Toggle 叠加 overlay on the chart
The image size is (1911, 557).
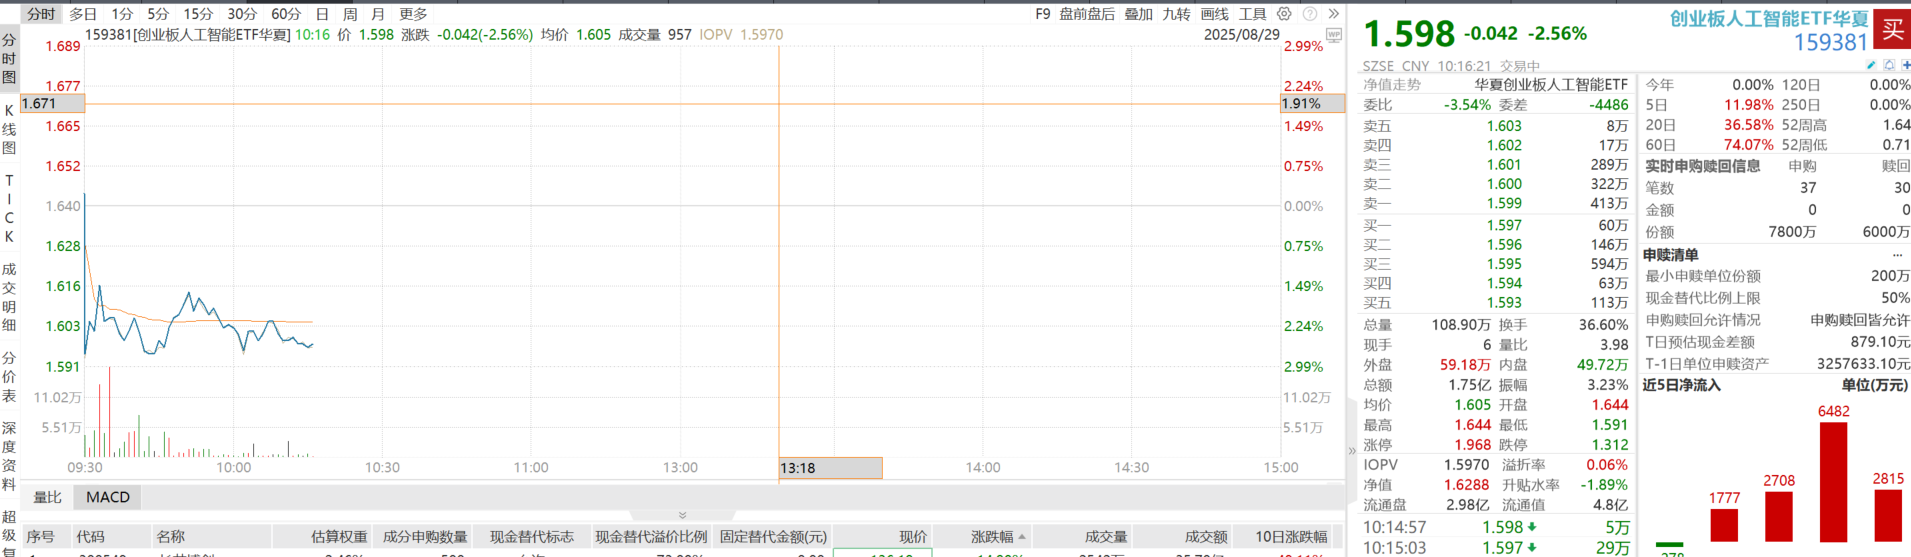point(1138,14)
